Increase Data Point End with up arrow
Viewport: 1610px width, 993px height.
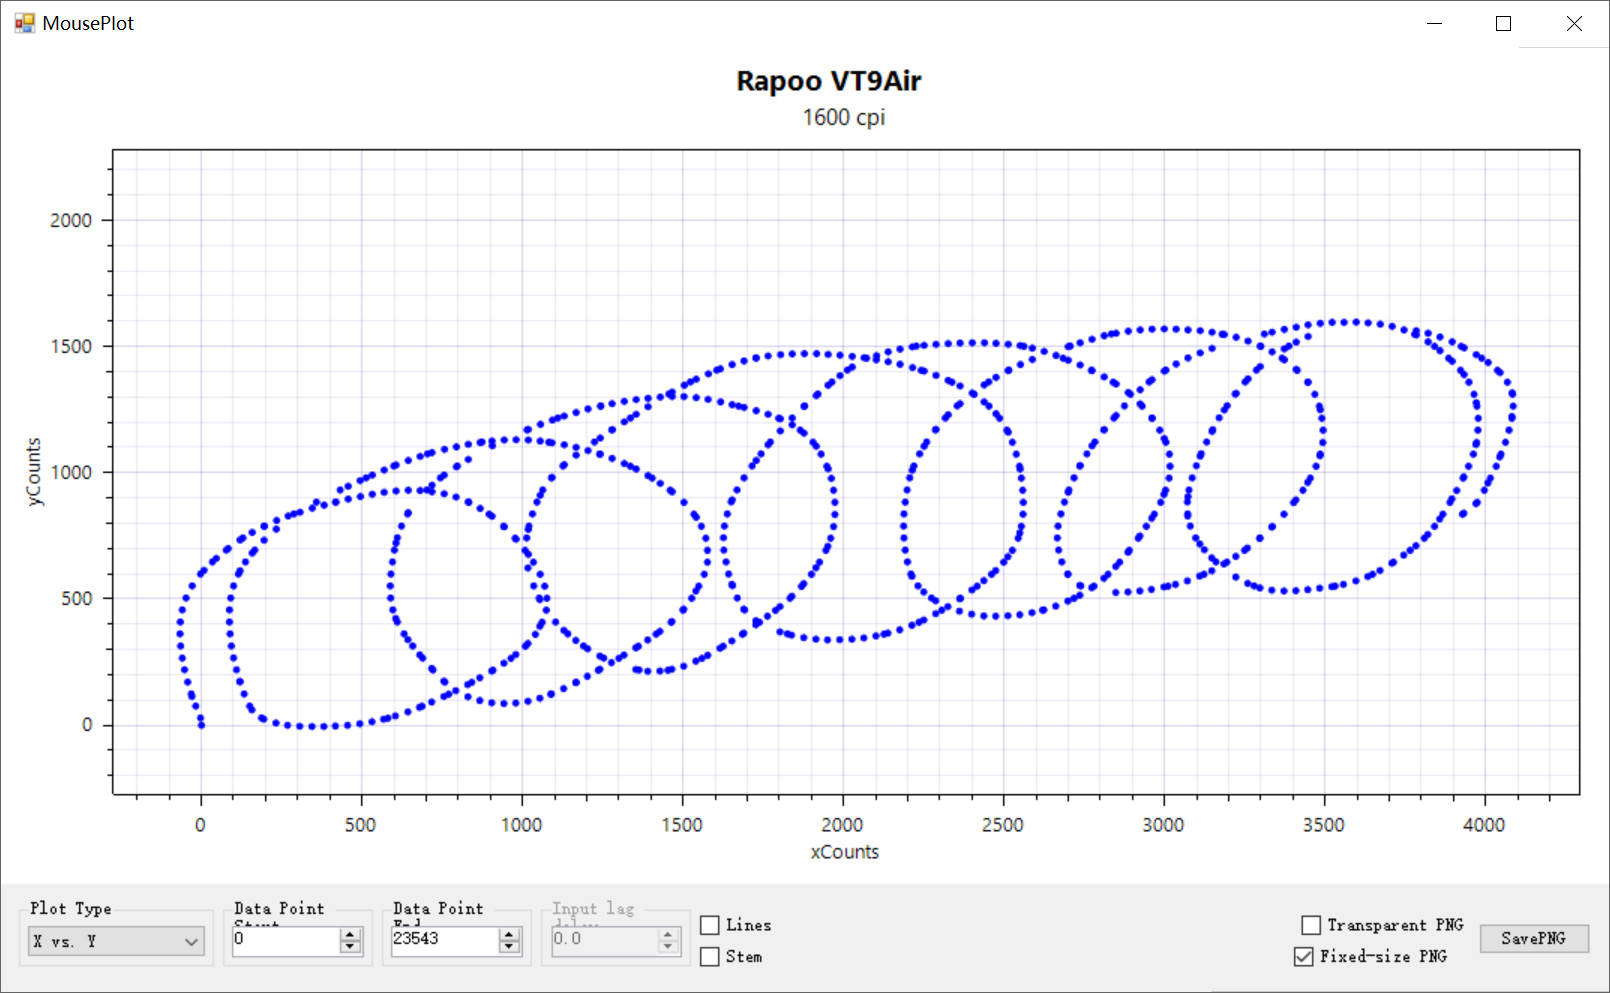coord(509,934)
